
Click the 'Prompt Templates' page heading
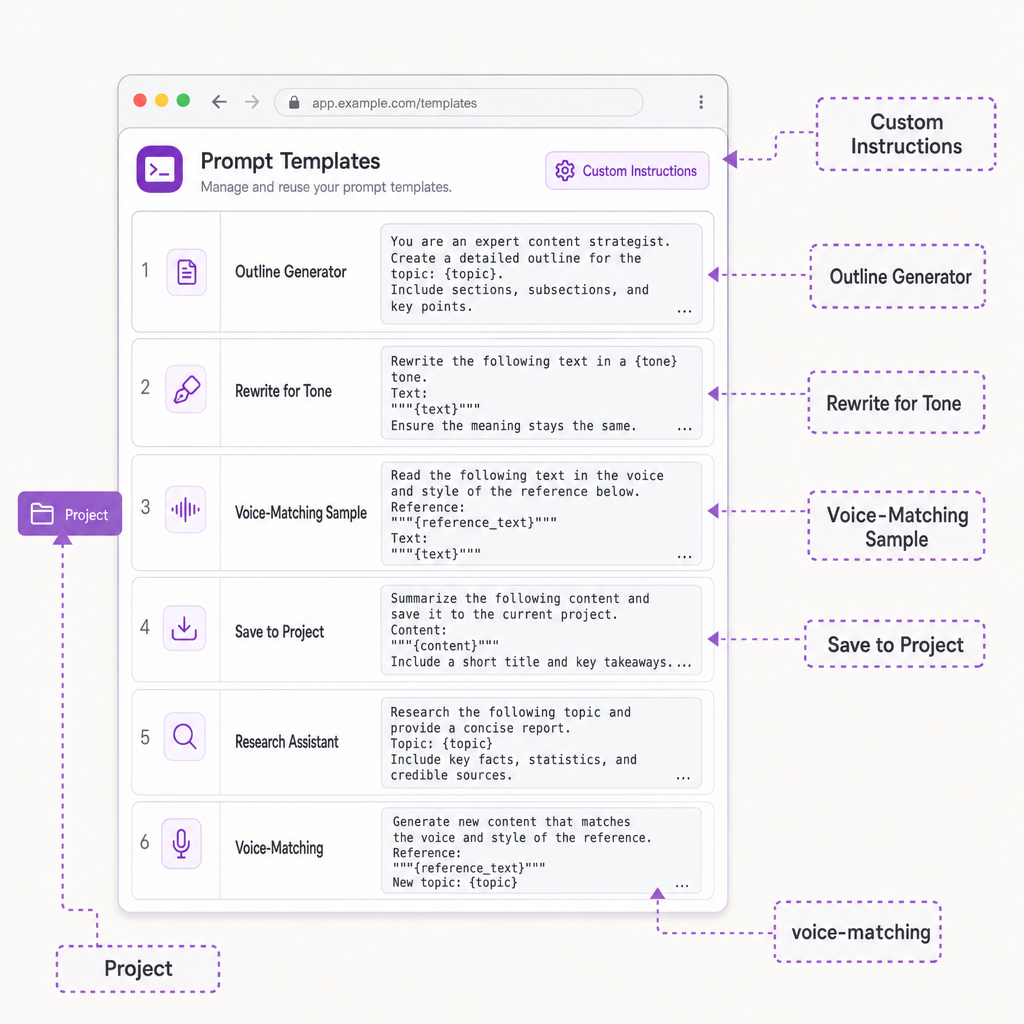pyautogui.click(x=290, y=161)
